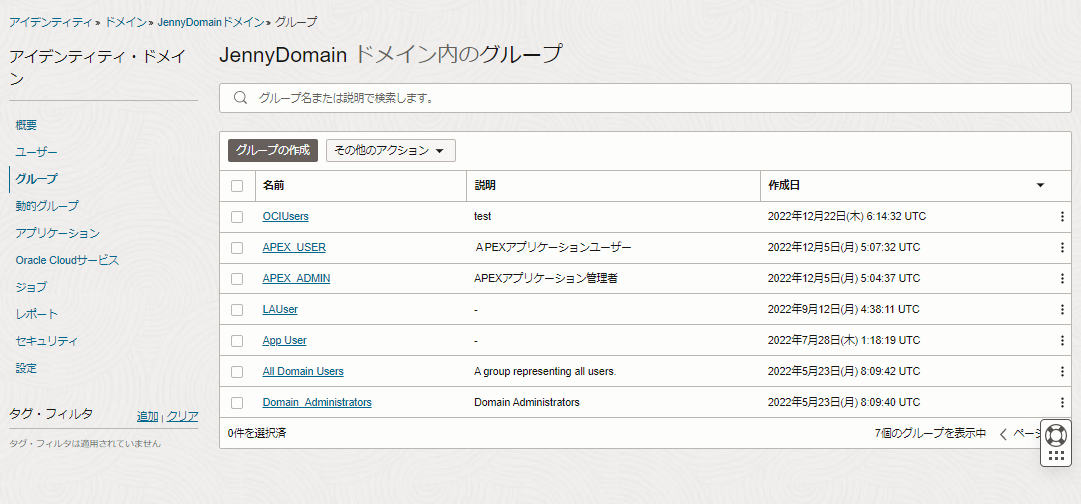Open the ユーザー section in sidebar
1081x504 pixels.
[x=37, y=152]
